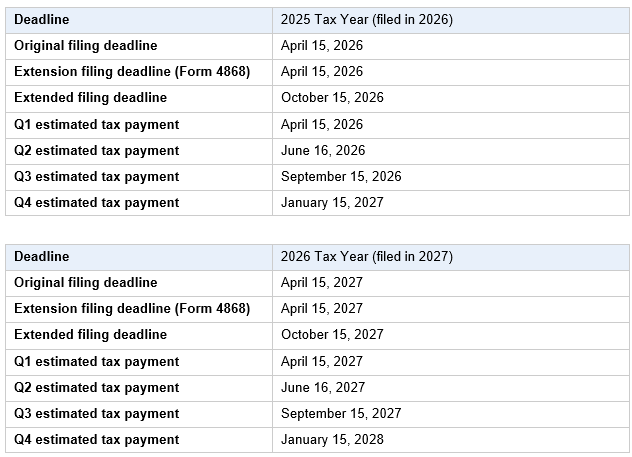Select the 2025 Tax Year header cell

coord(367,19)
